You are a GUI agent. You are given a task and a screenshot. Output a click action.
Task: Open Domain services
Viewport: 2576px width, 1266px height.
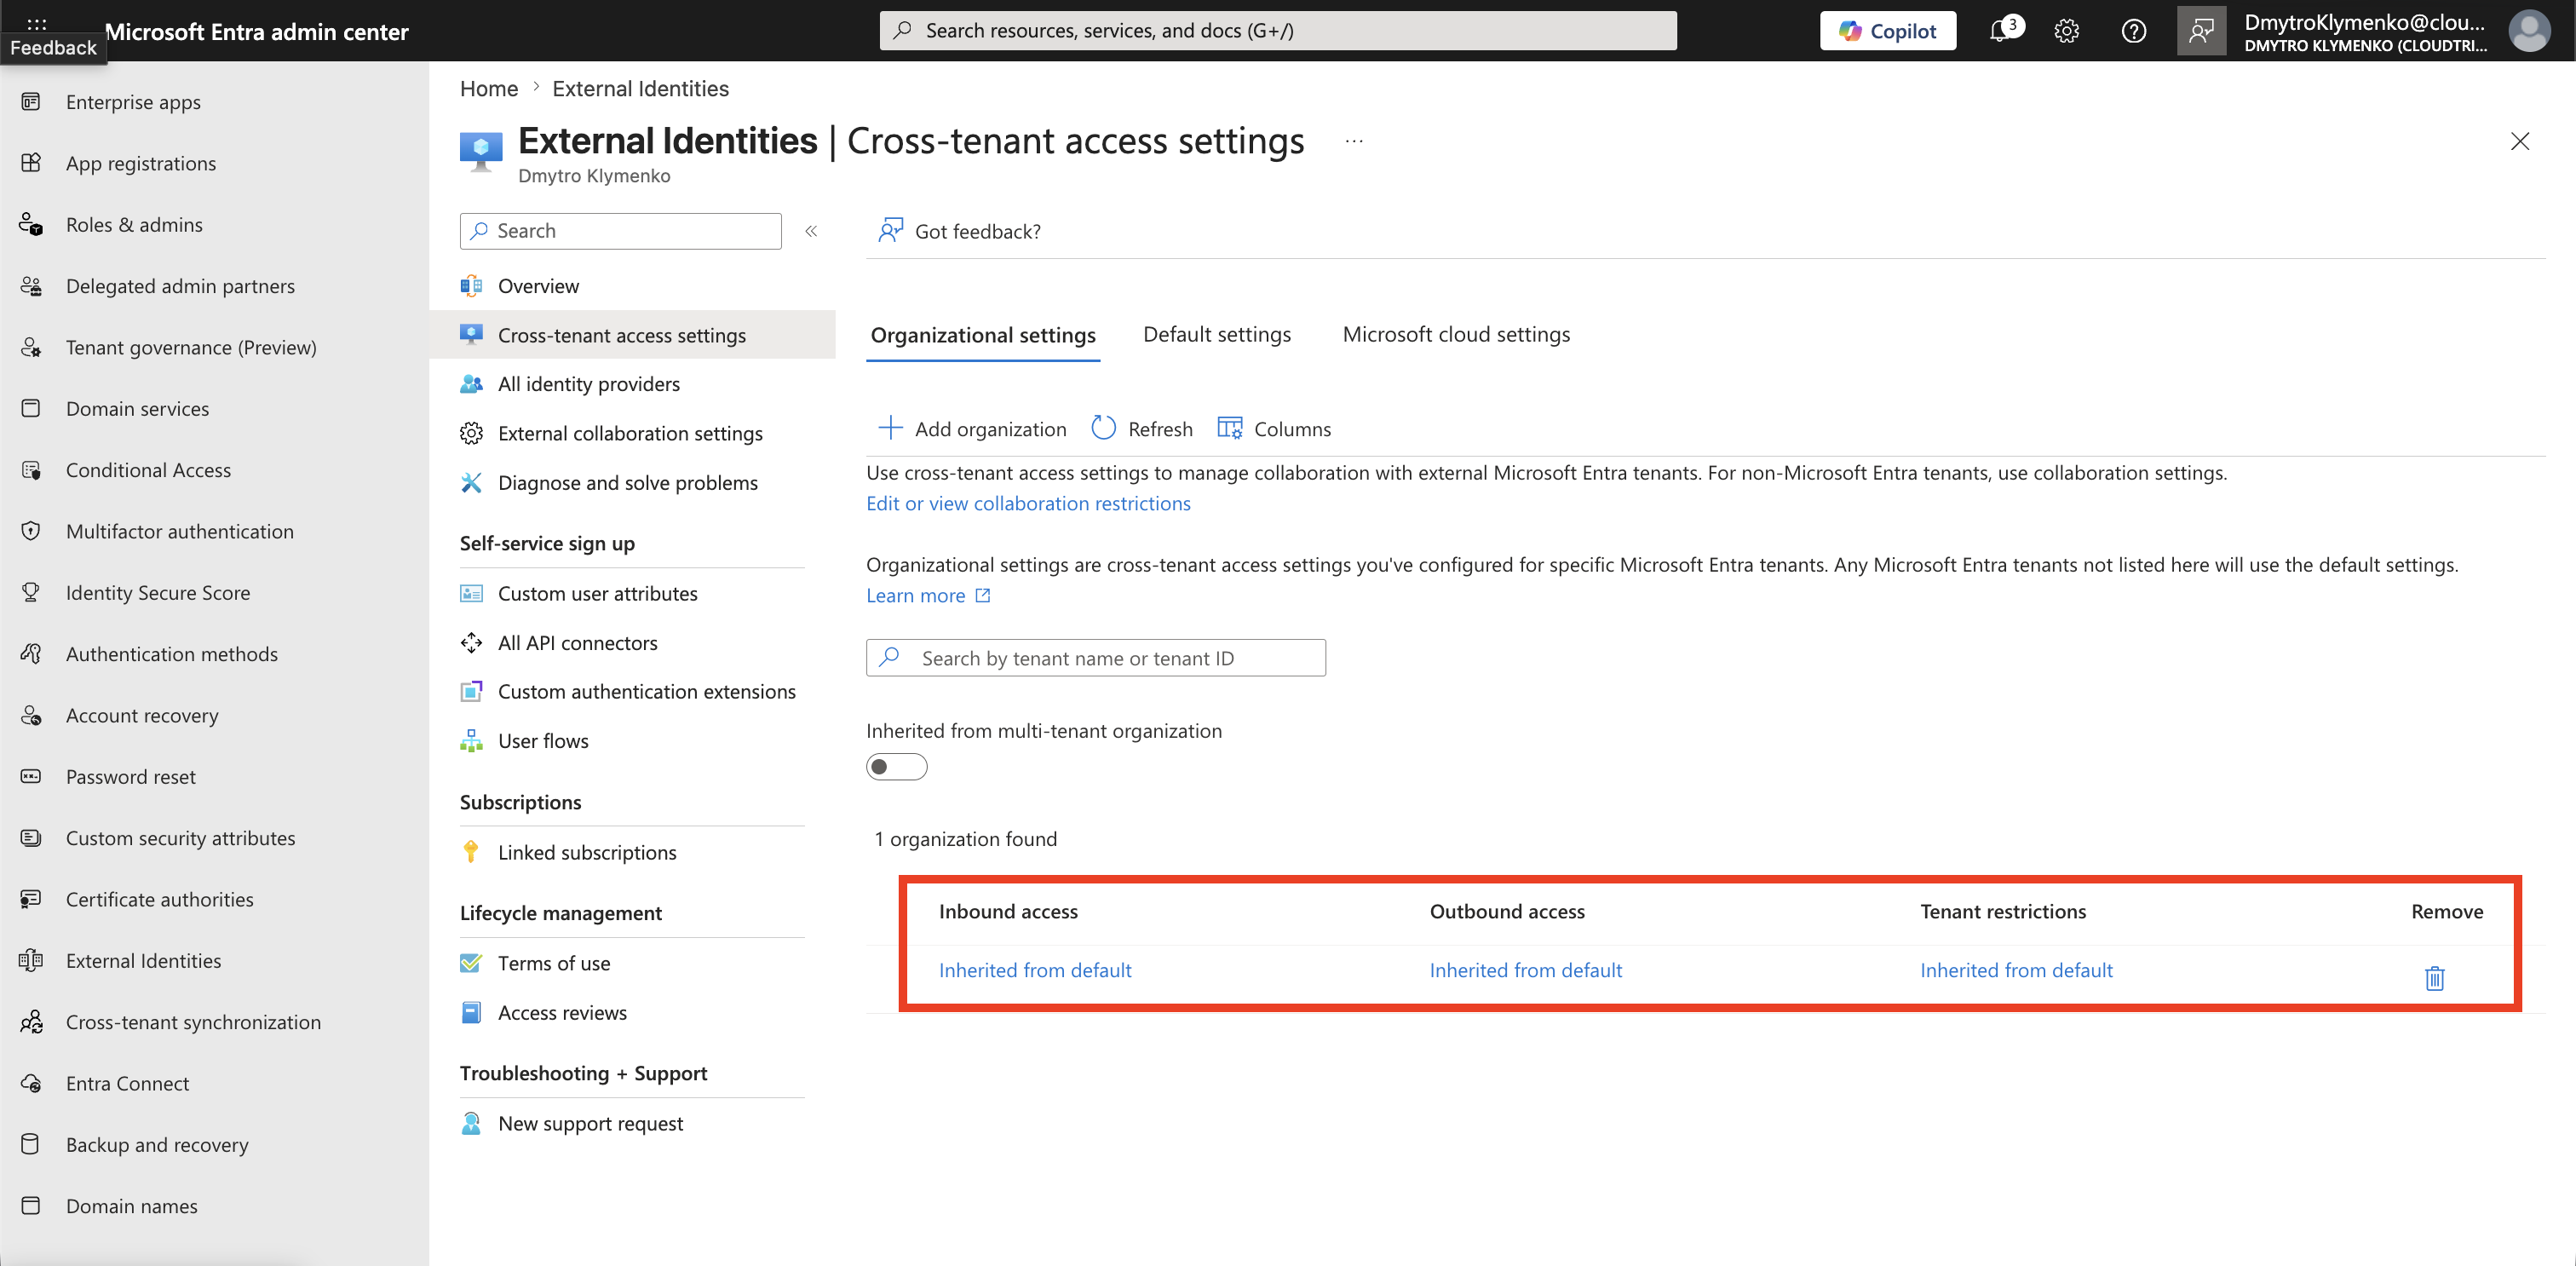coord(137,408)
